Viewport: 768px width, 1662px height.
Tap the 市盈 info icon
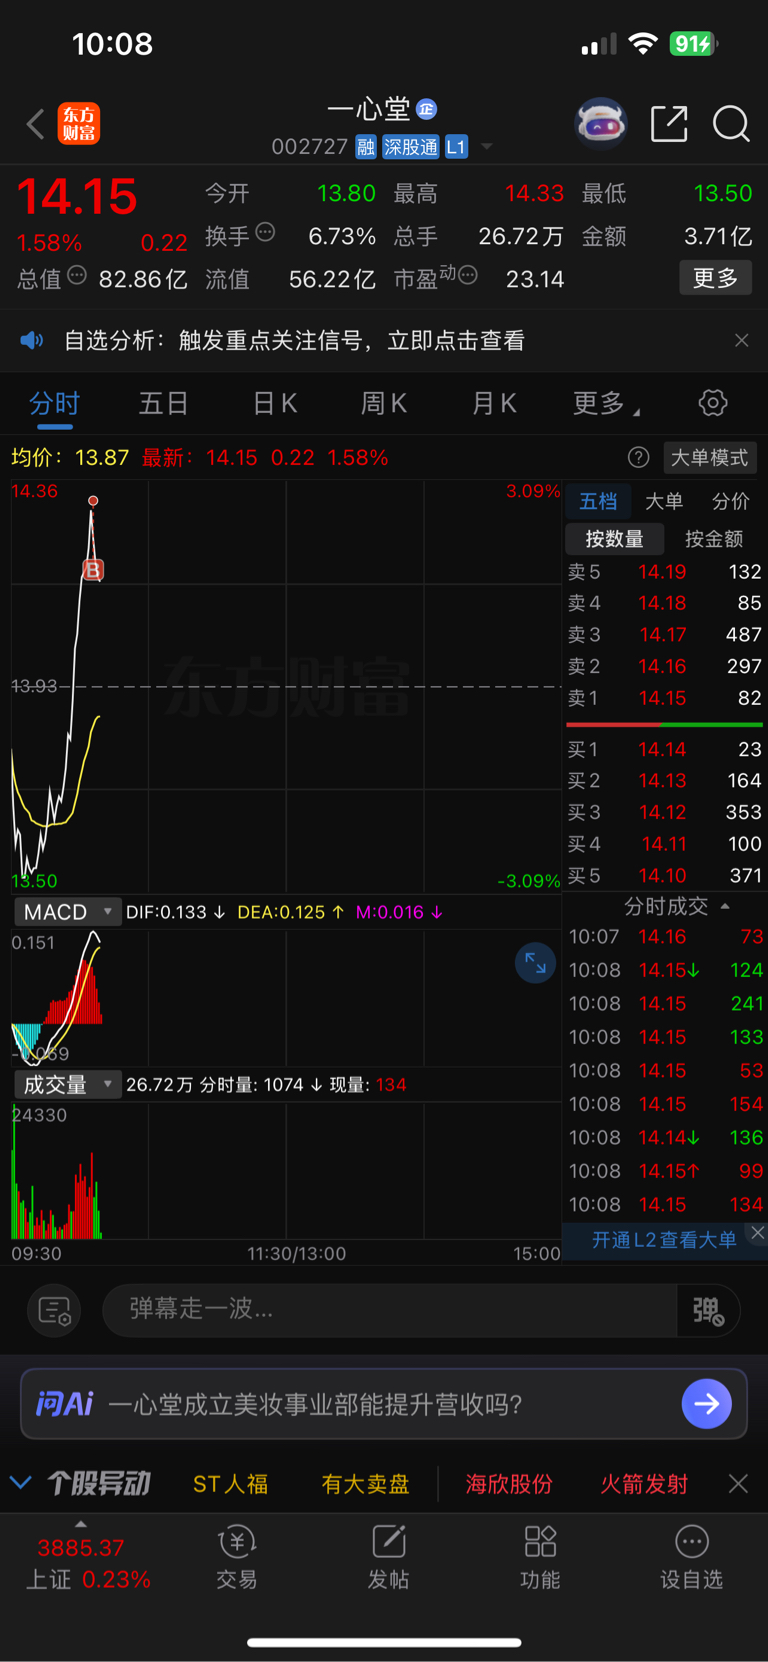467,275
